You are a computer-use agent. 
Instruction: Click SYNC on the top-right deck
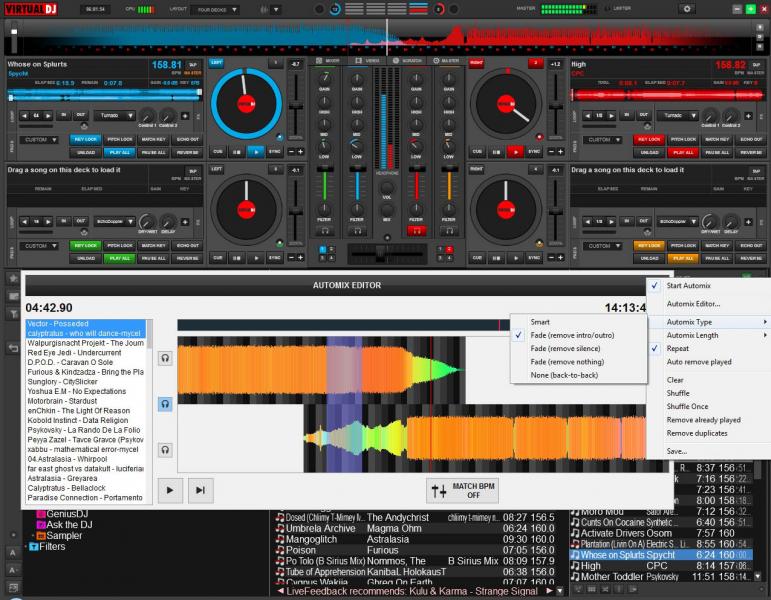coord(534,152)
